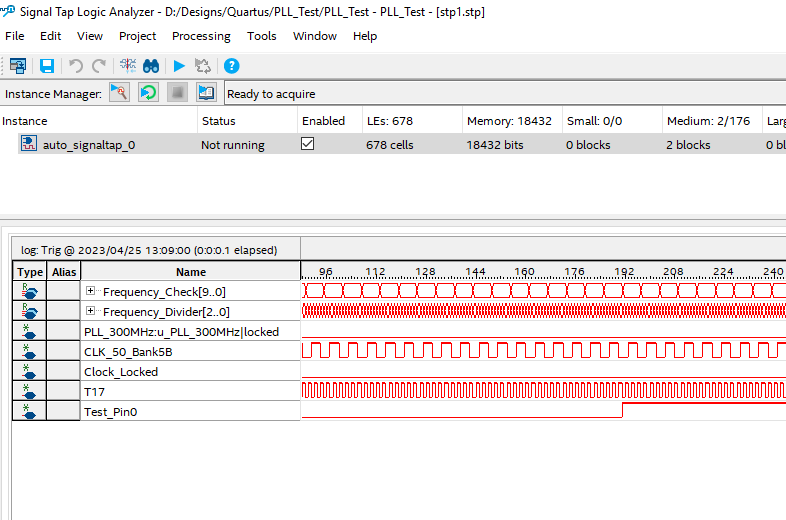Open the Project menu
Screen dimensions: 786x520
point(137,36)
